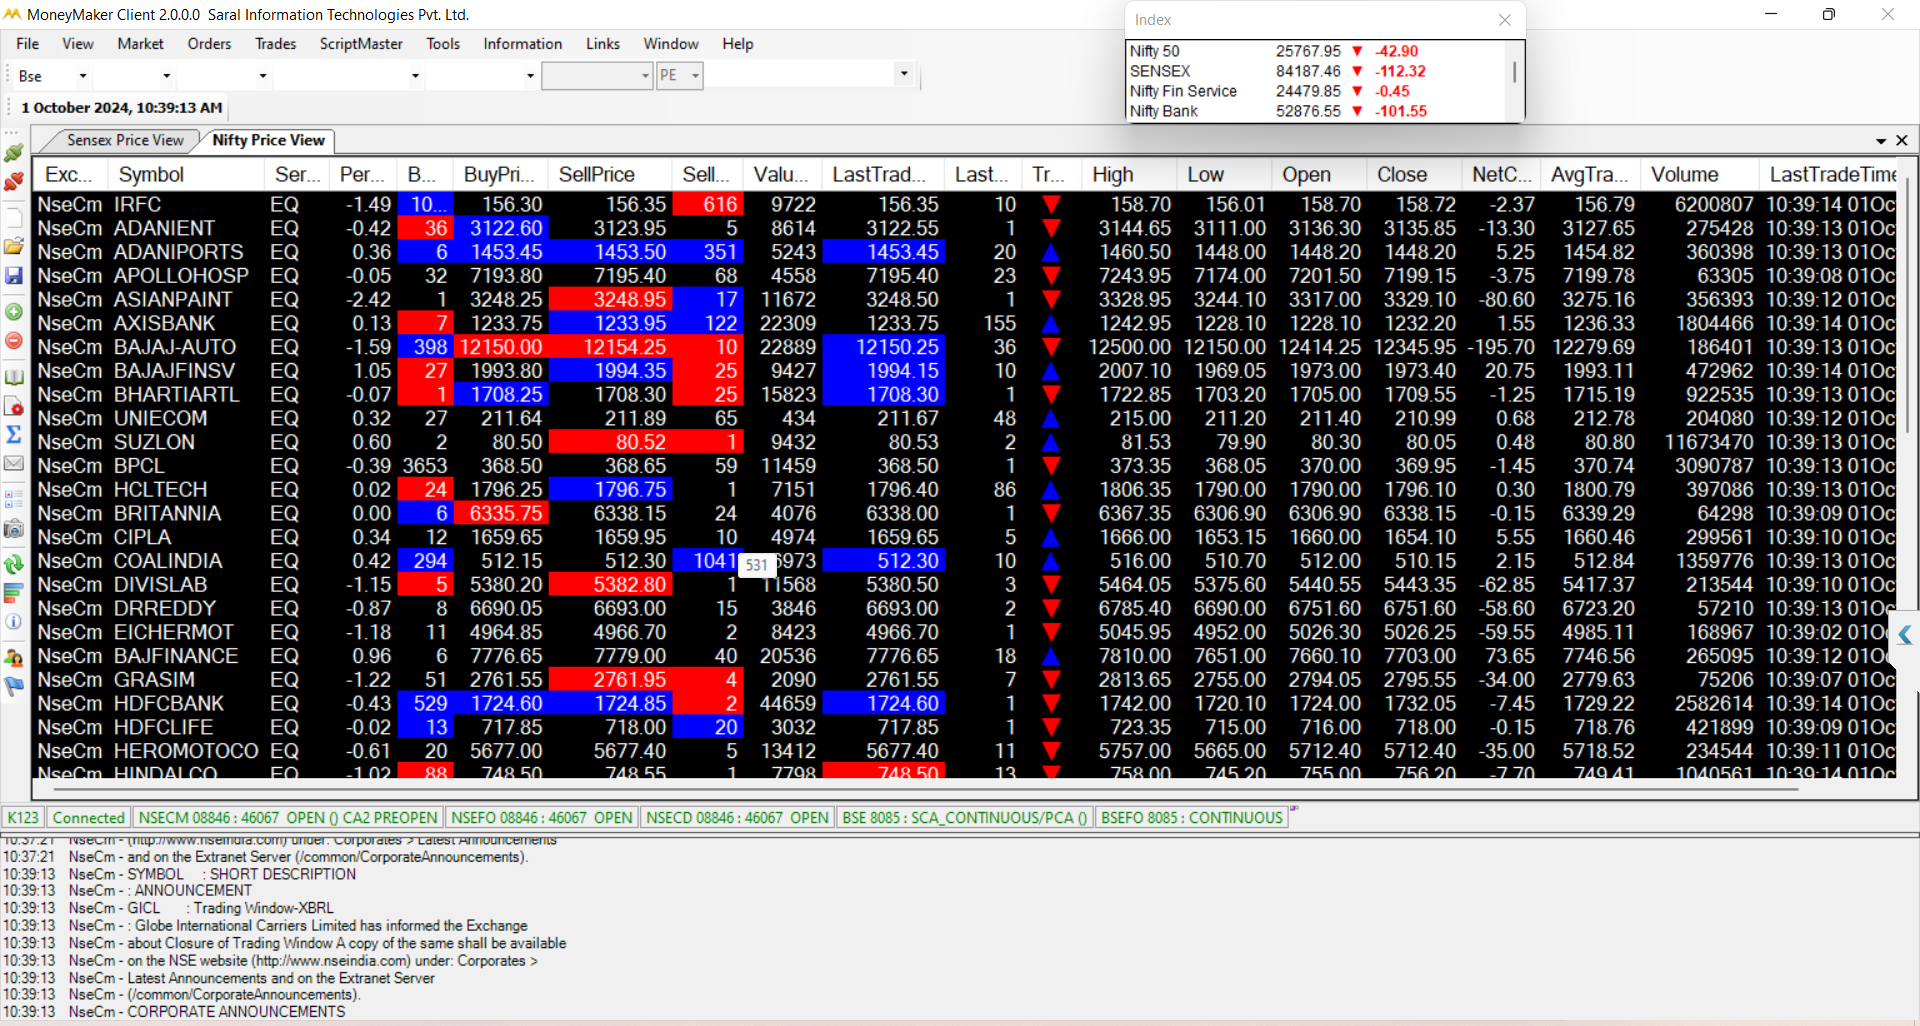Click the Open folder icon in sidebar
The width and height of the screenshot is (1920, 1026).
click(14, 246)
